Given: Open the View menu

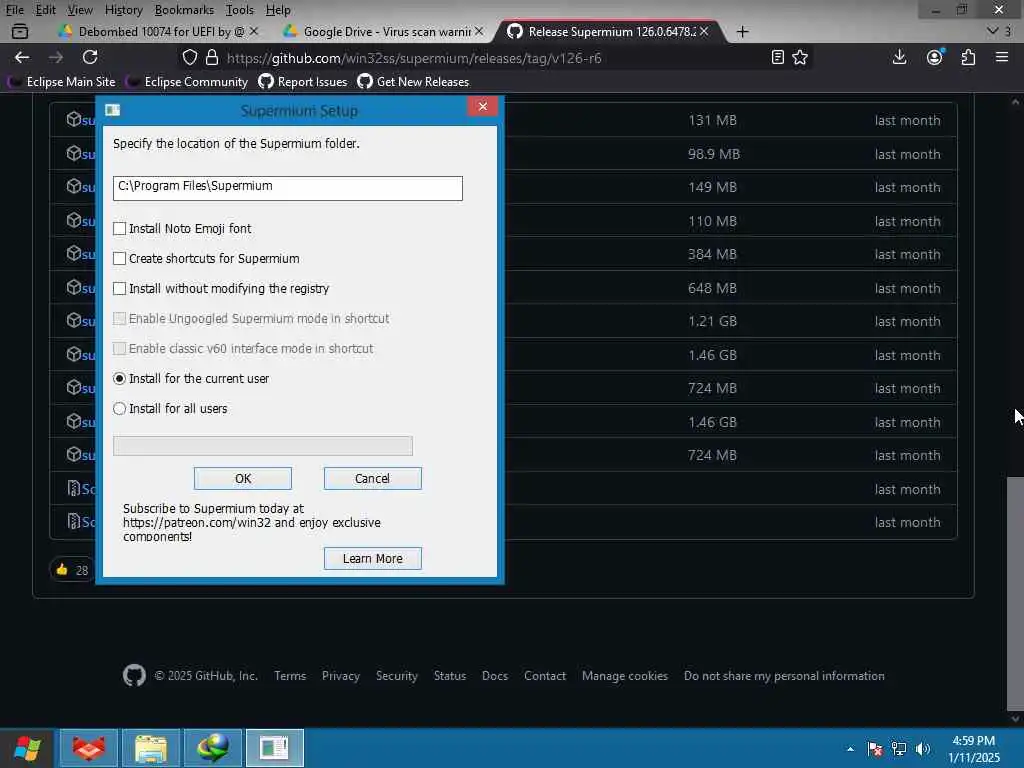Looking at the screenshot, I should point(80,10).
